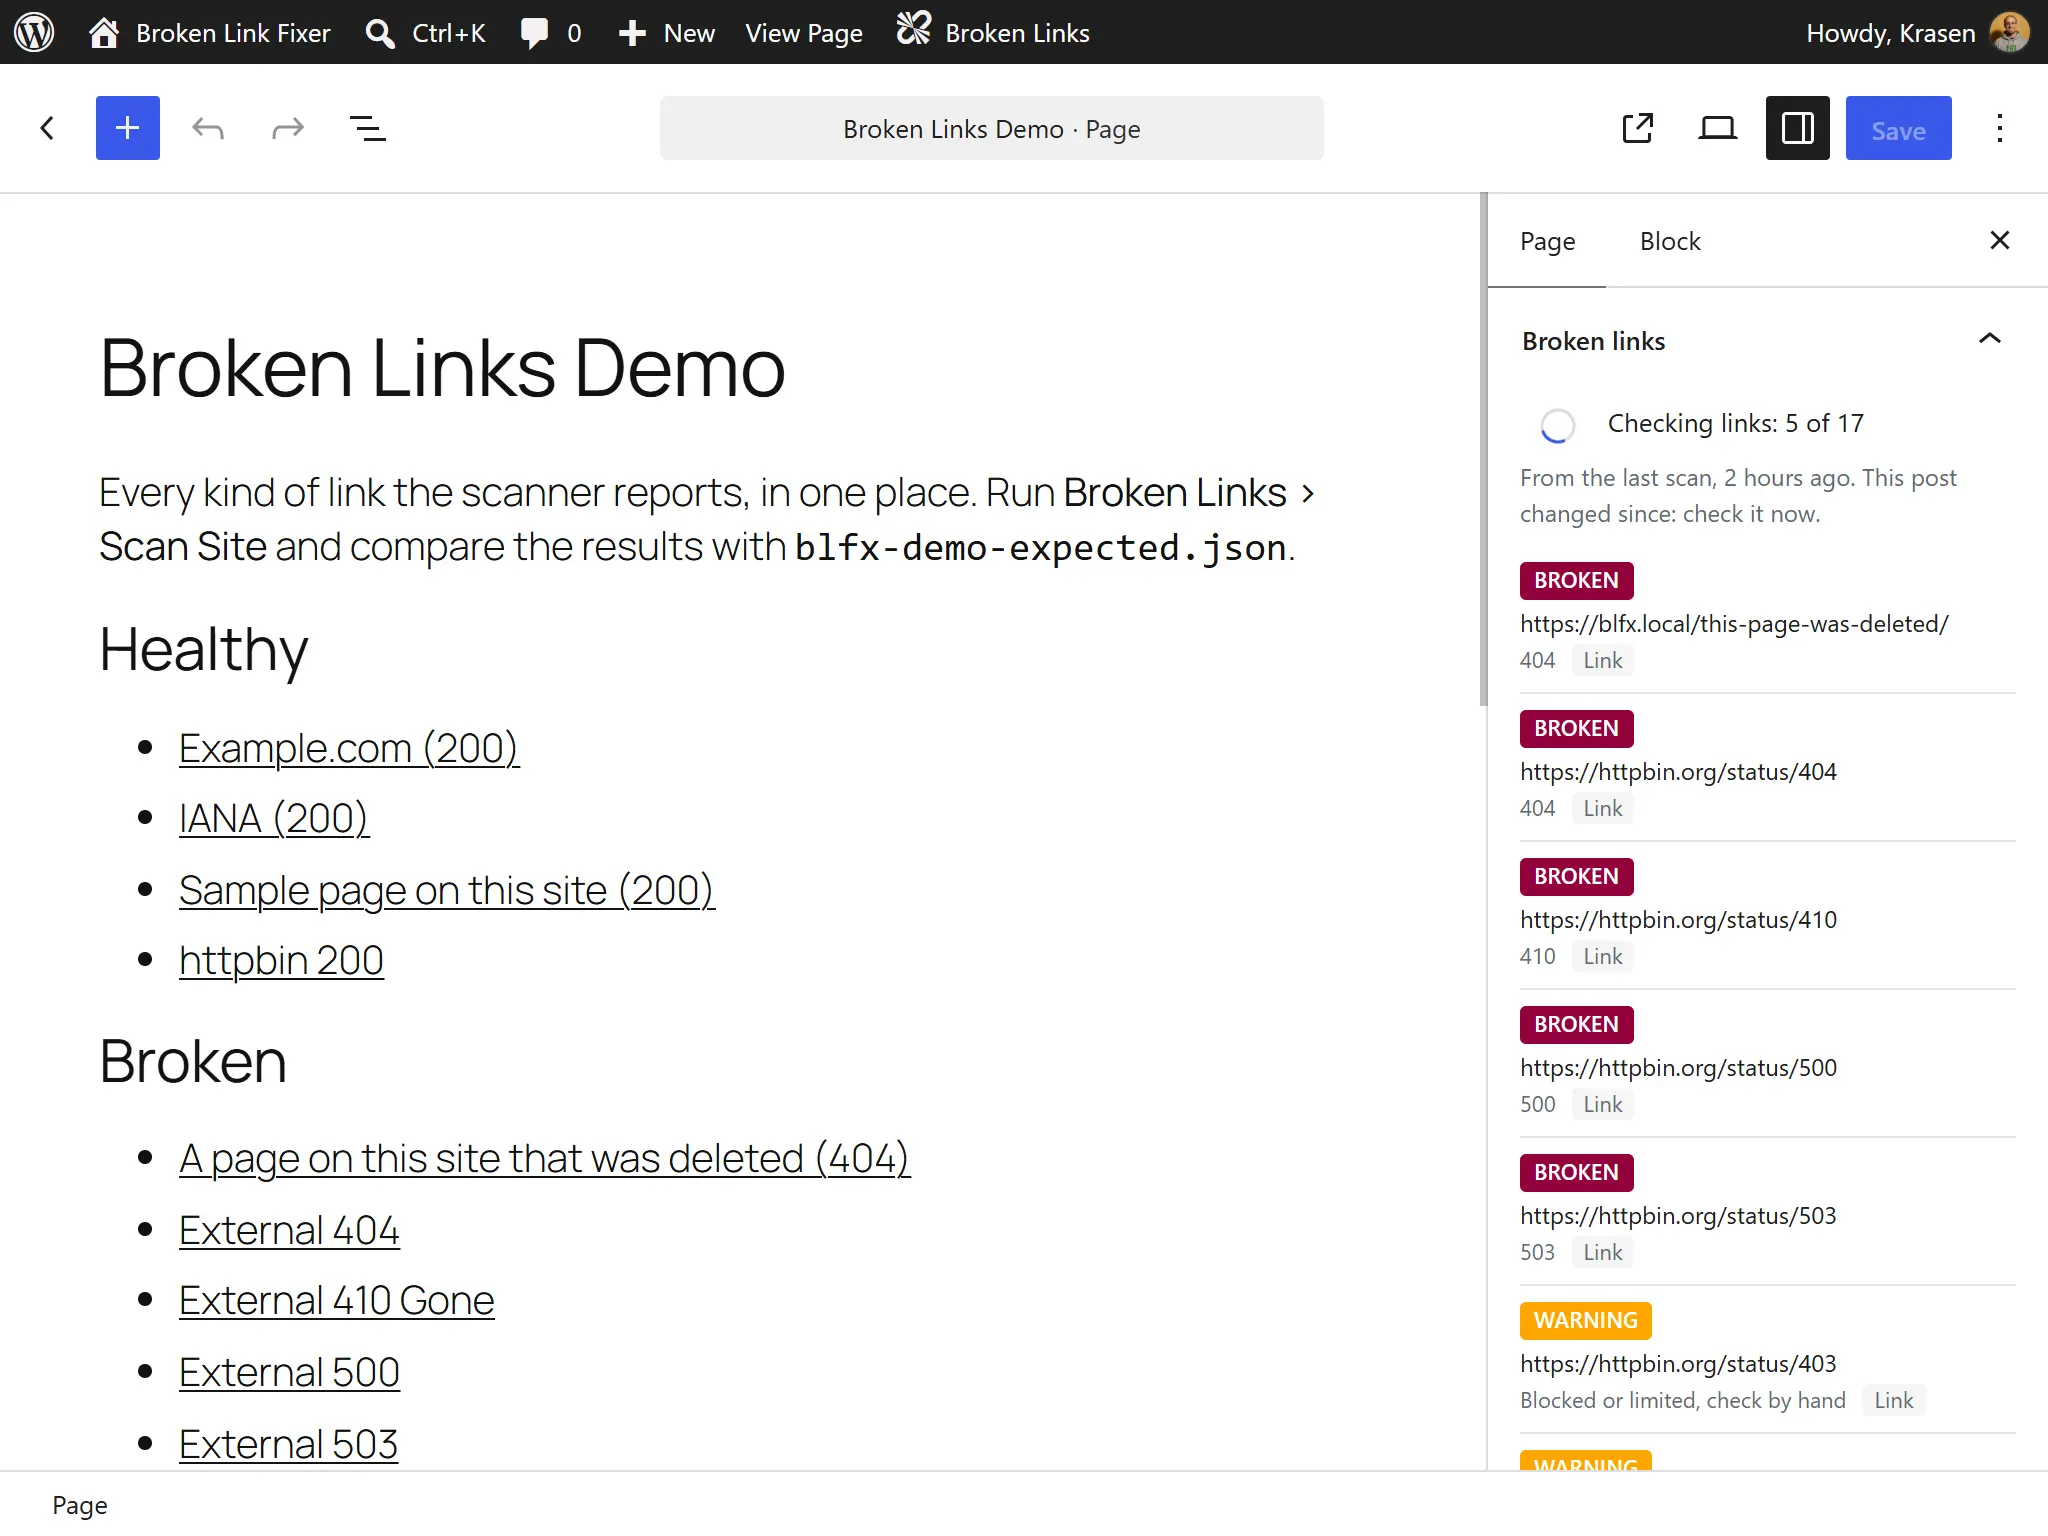The image size is (2048, 1536).
Task: Click the editor canvas scrollbar
Action: pyautogui.click(x=1483, y=450)
